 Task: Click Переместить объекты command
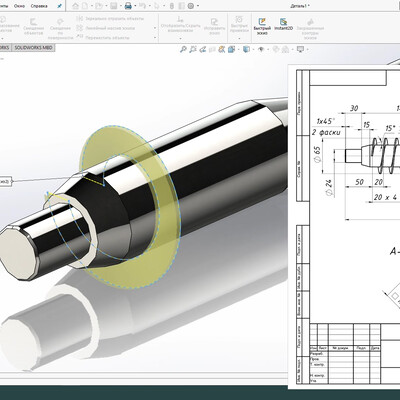click(103, 38)
